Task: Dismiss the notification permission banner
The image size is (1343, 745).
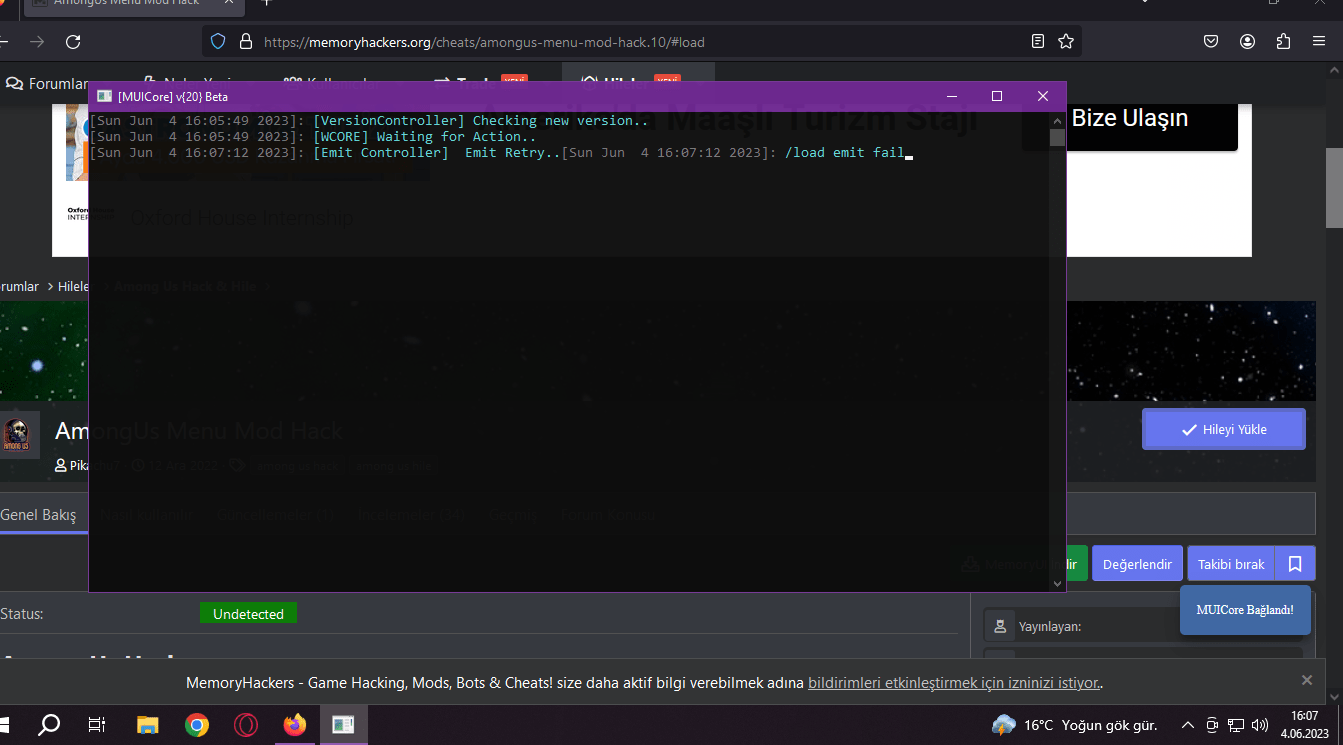Action: point(1306,680)
